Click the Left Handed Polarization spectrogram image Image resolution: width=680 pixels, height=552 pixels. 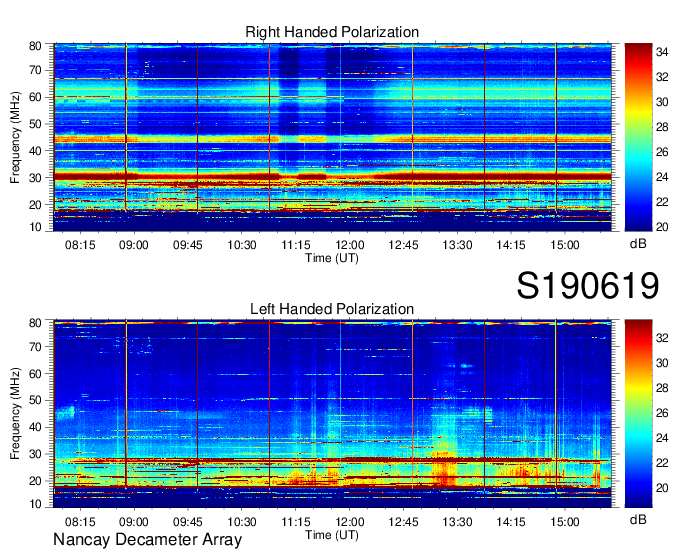point(332,414)
